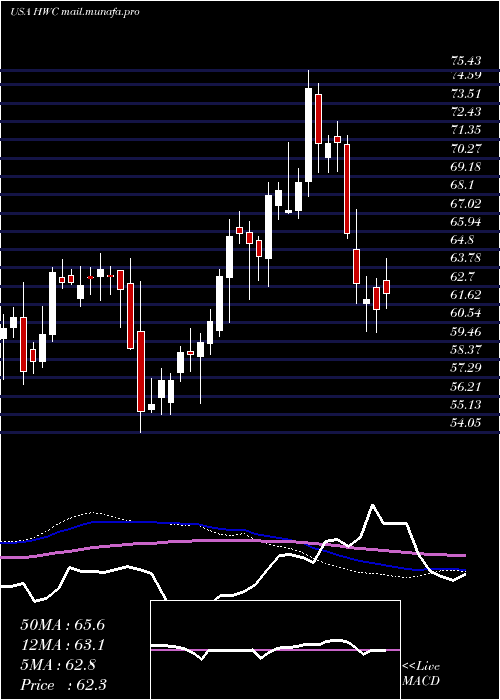Click the 72.43 price axis label
Image resolution: width=500 pixels, height=700 pixels.
point(466,112)
